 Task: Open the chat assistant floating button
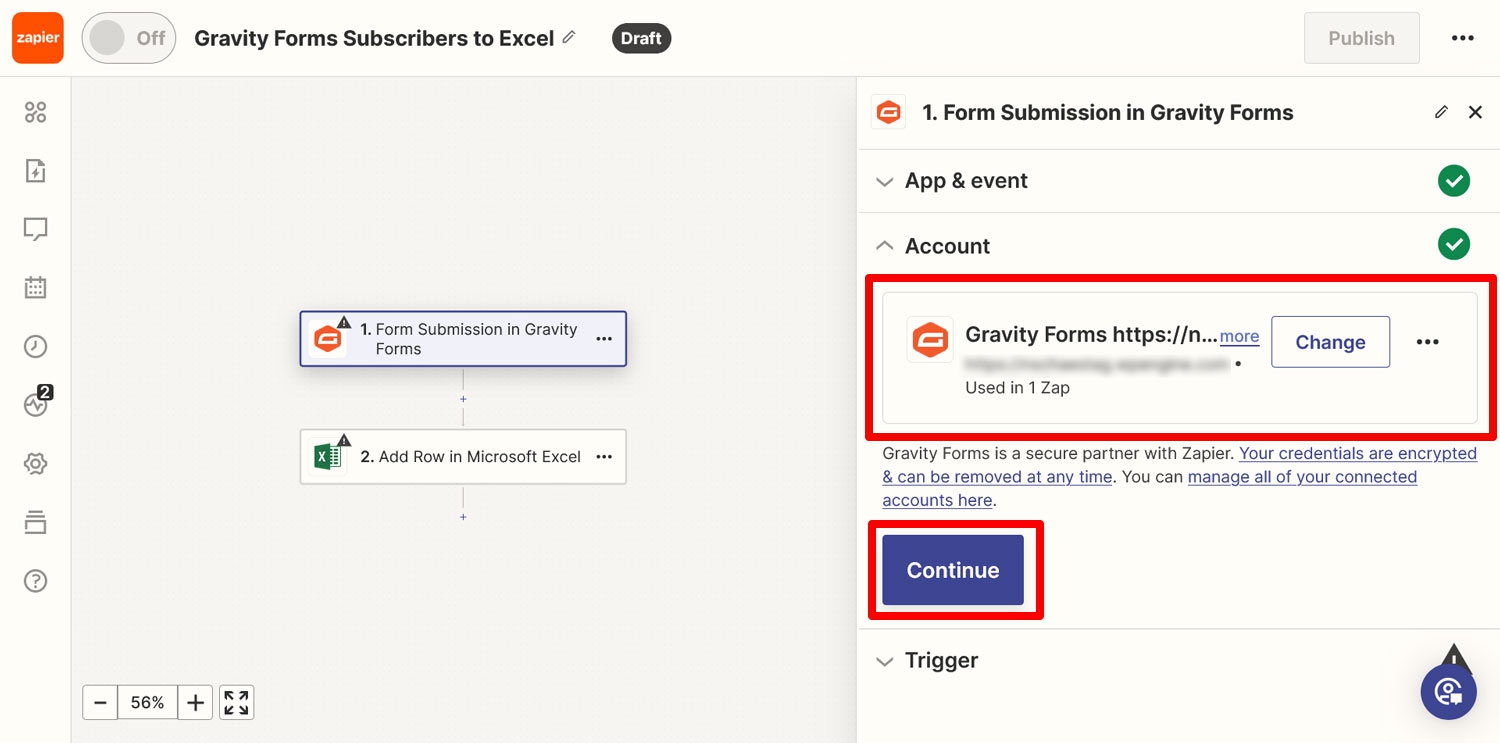point(1449,692)
